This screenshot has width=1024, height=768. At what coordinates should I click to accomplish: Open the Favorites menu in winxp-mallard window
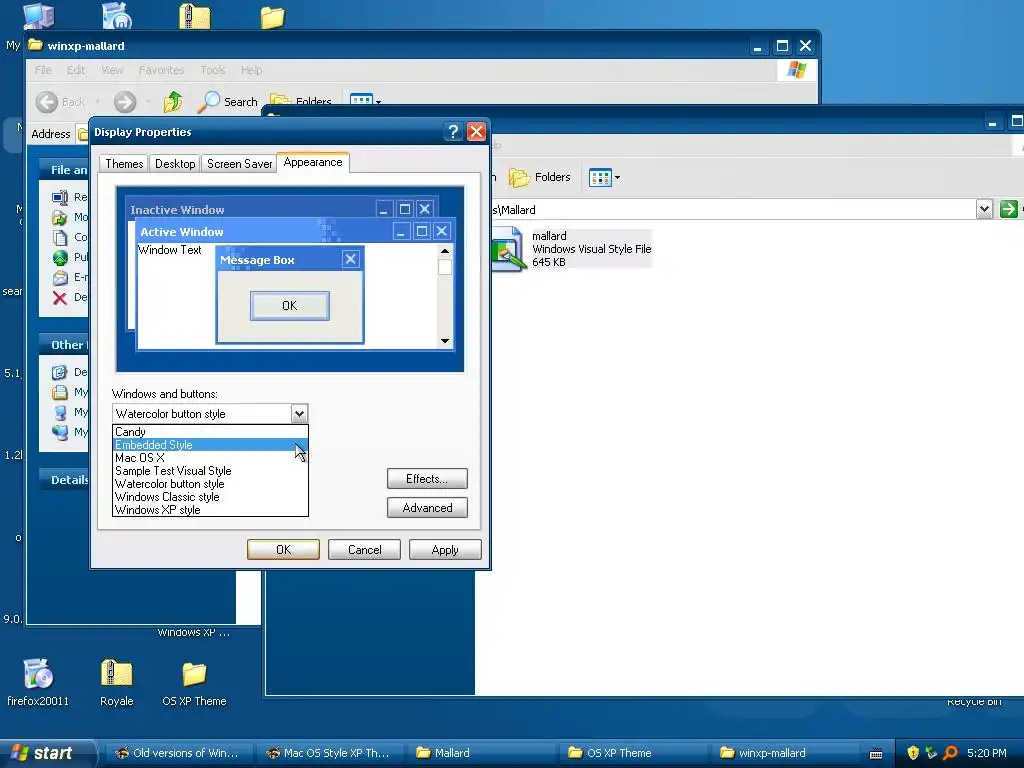point(161,70)
